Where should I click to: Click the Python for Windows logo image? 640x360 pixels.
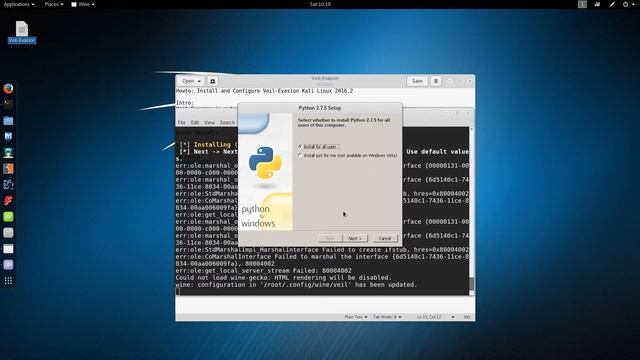point(265,171)
